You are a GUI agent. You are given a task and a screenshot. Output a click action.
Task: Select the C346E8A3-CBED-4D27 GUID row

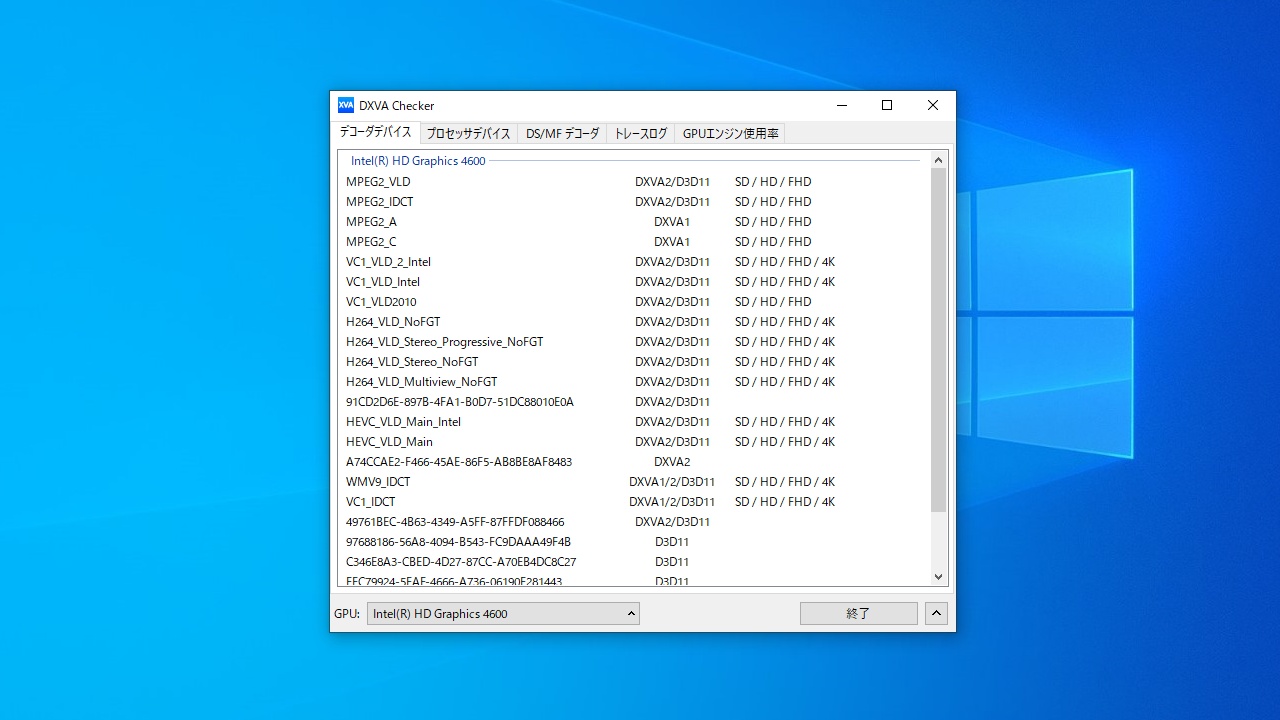(633, 562)
